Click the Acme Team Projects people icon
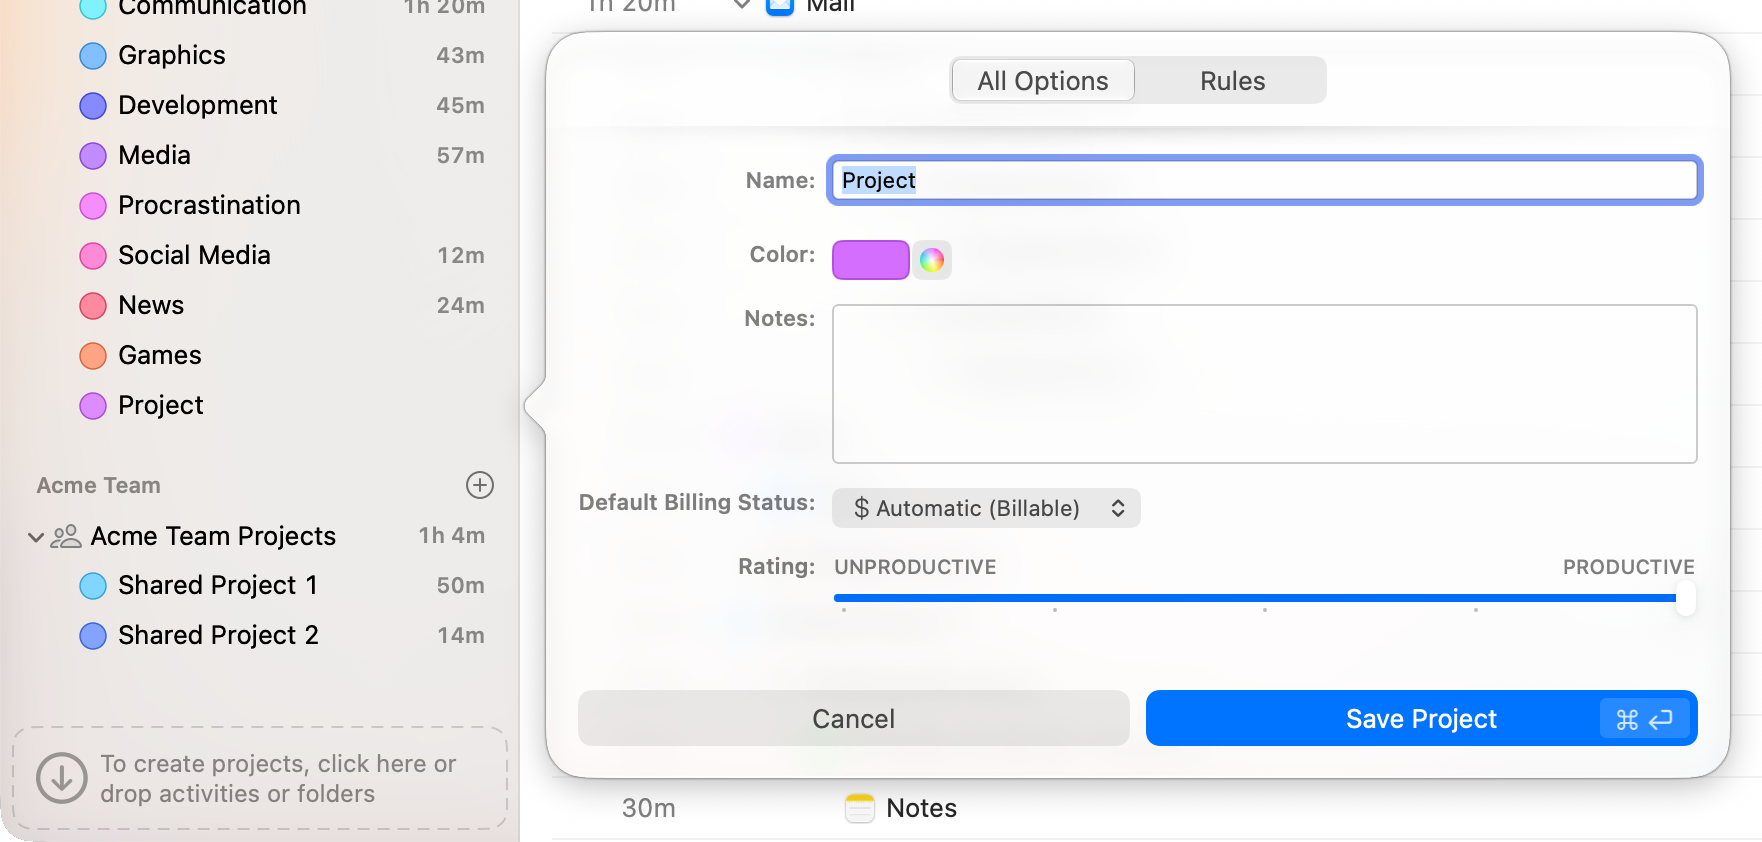The image size is (1762, 842). (66, 537)
